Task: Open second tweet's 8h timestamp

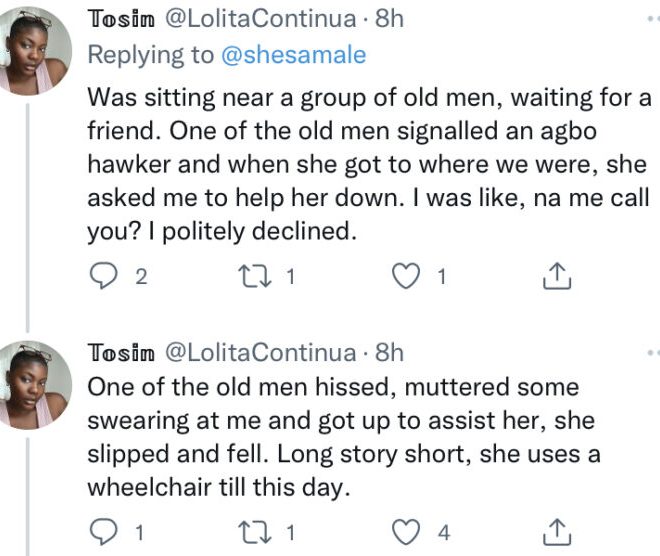Action: click(x=388, y=352)
